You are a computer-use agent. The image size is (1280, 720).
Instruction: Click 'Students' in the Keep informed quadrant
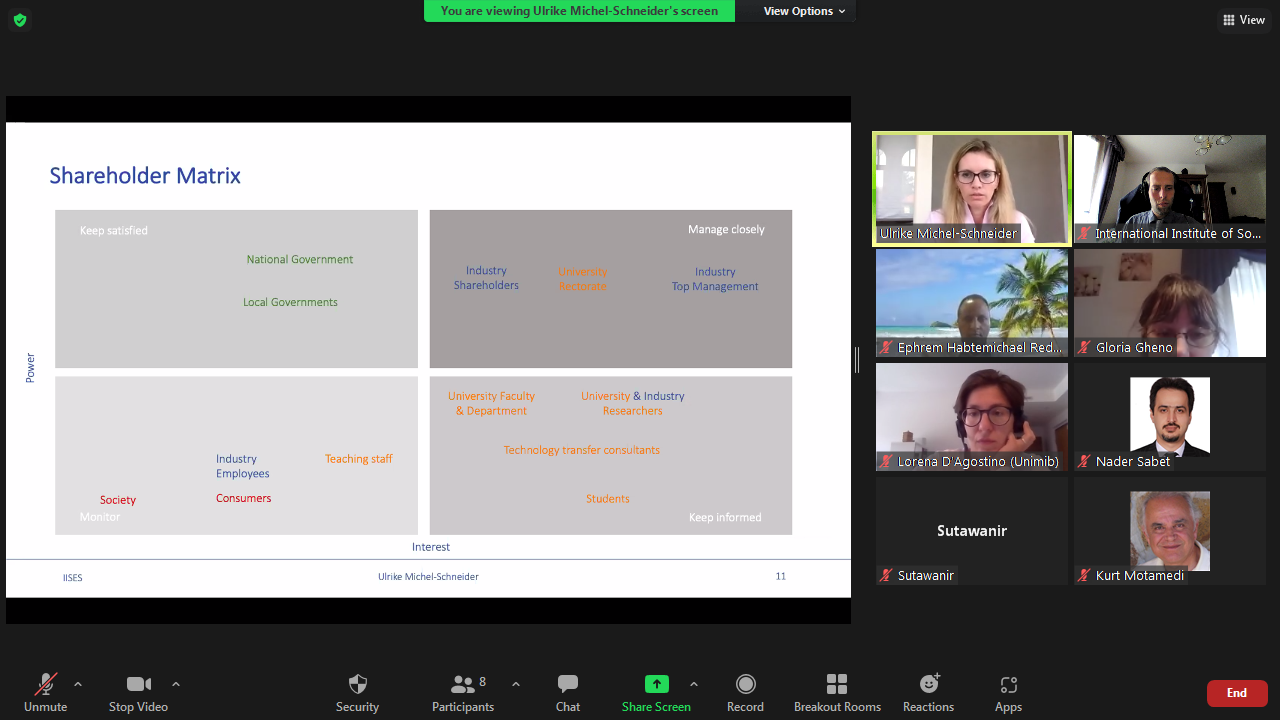click(608, 499)
